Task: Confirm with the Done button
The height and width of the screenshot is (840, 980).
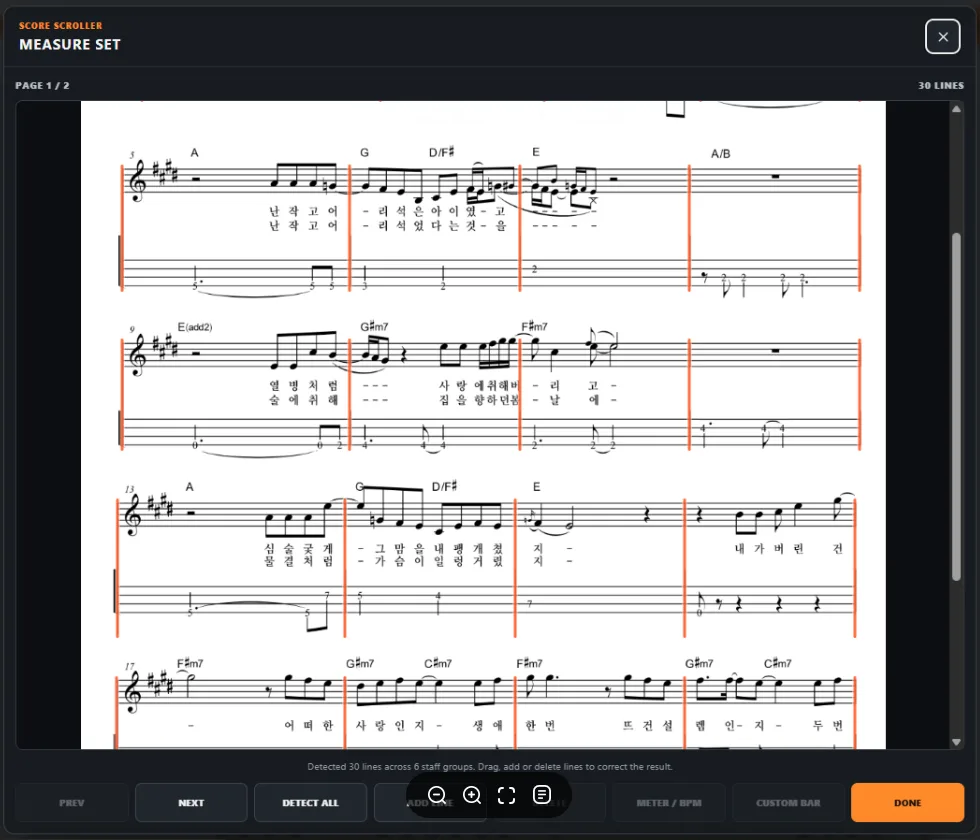Action: pyautogui.click(x=908, y=802)
